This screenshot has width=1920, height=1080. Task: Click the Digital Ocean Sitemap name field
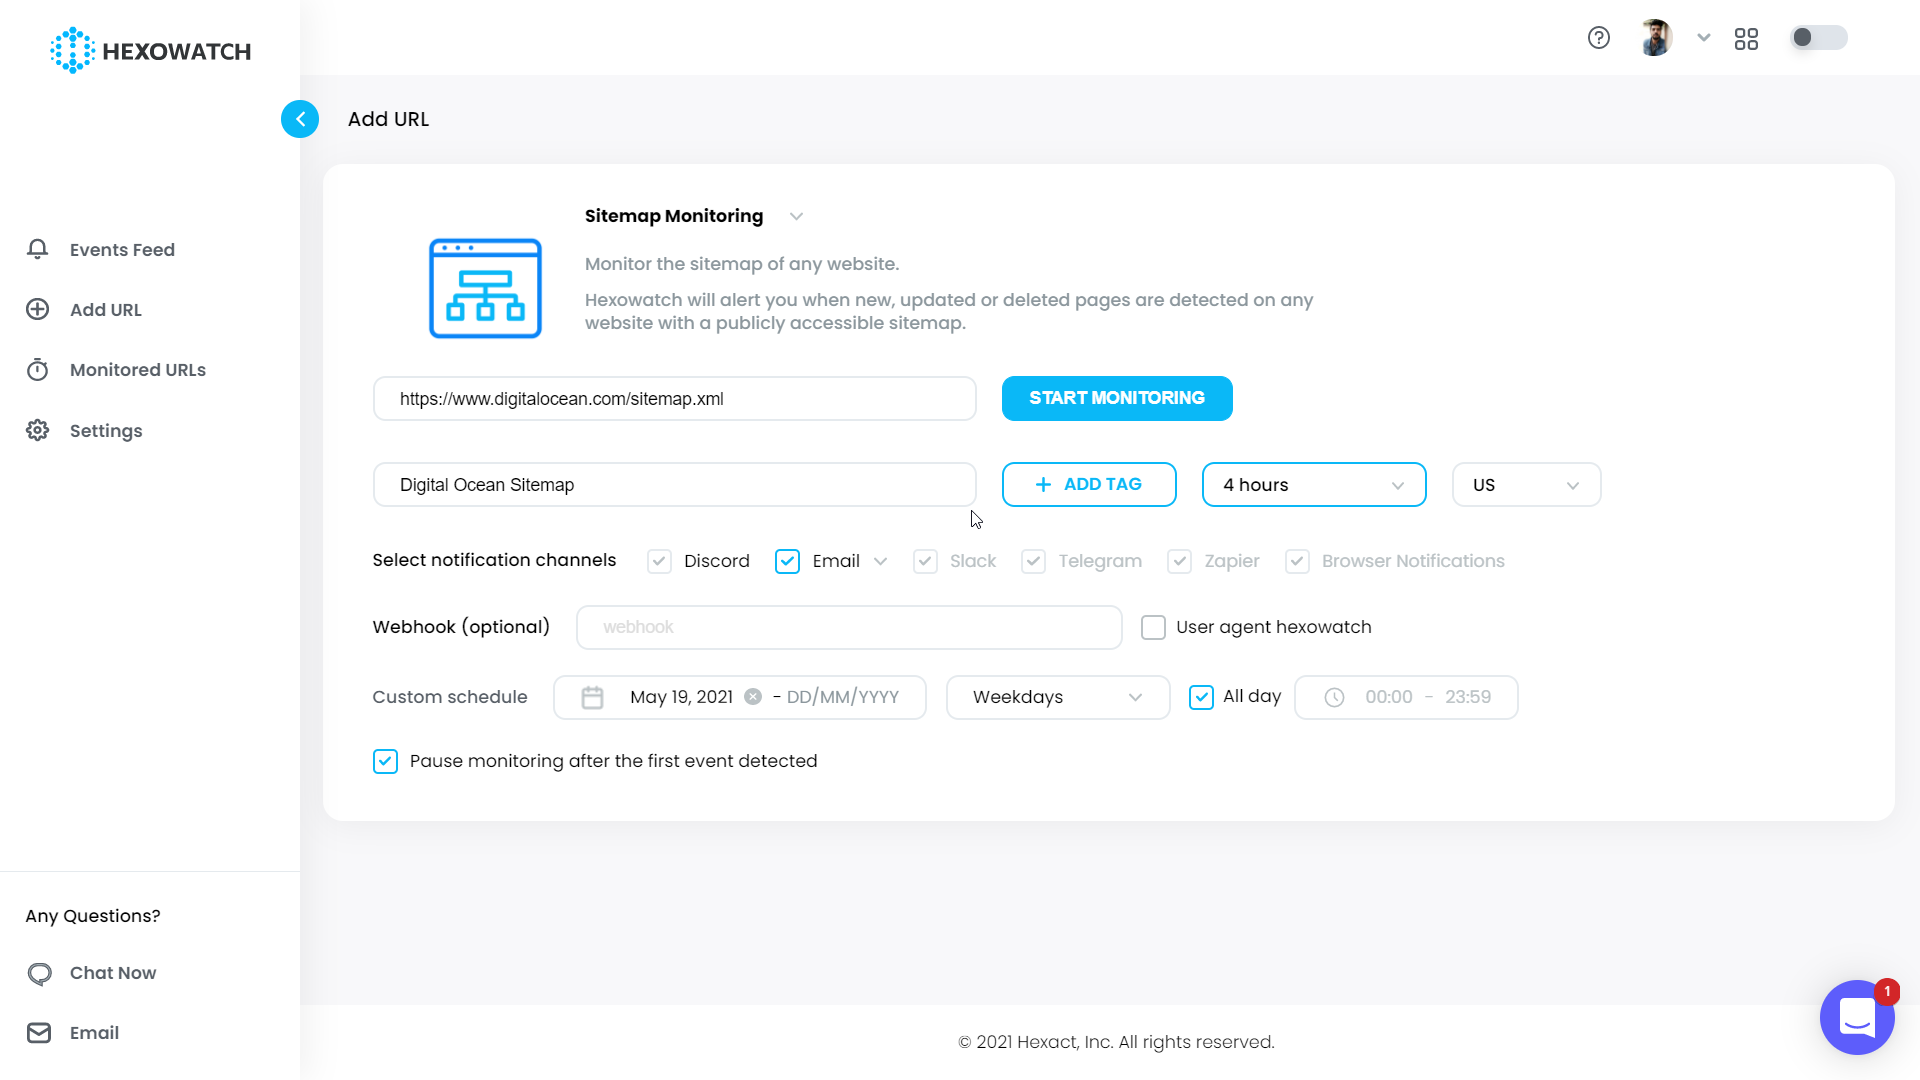pyautogui.click(x=675, y=485)
